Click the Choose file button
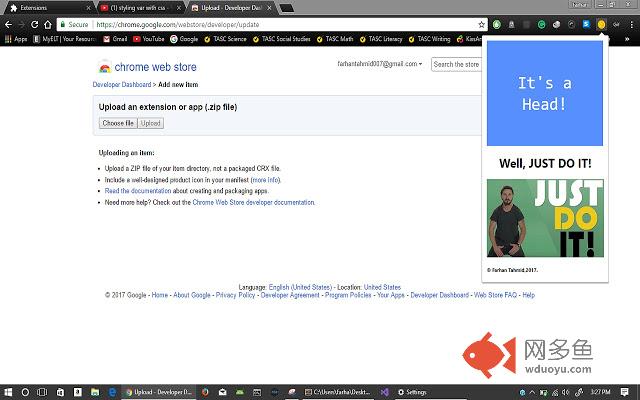640x400 pixels. pos(118,123)
